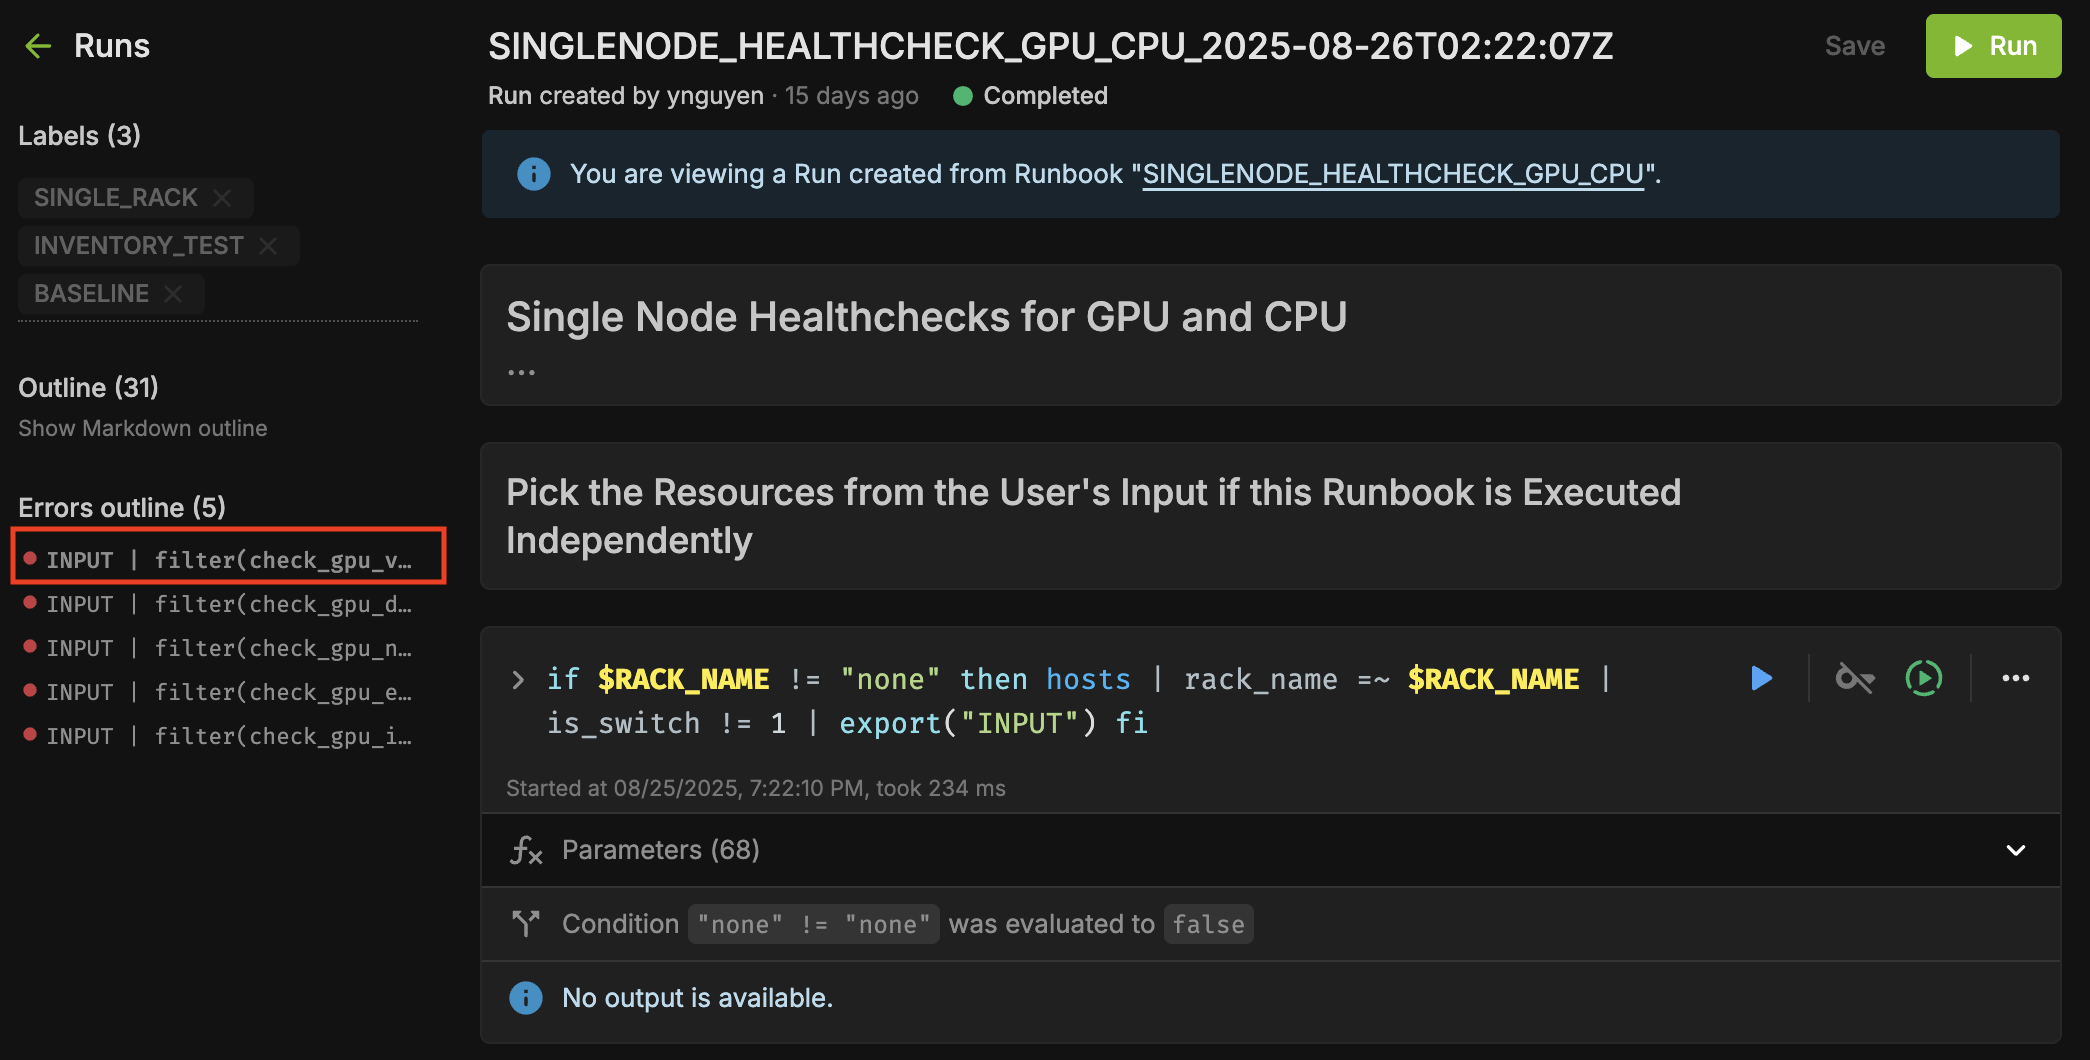Click the info icon beside No output

[526, 998]
